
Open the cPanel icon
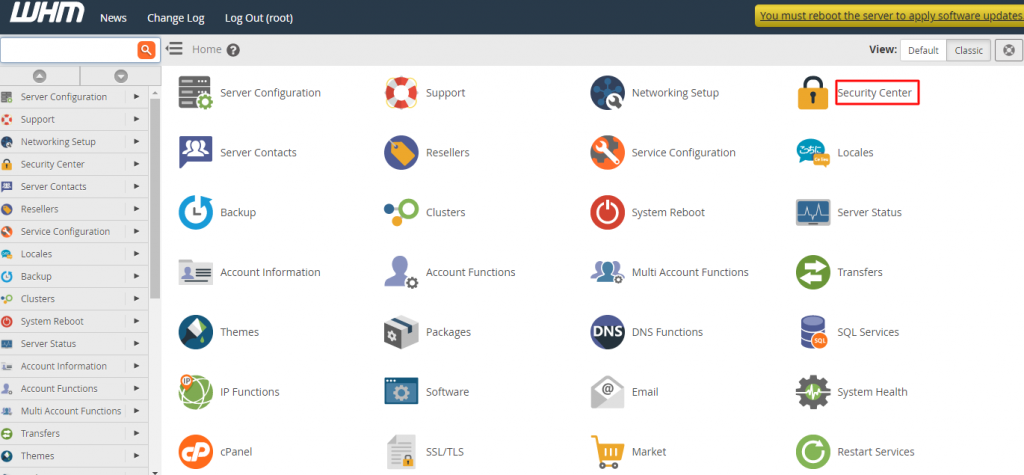(195, 451)
